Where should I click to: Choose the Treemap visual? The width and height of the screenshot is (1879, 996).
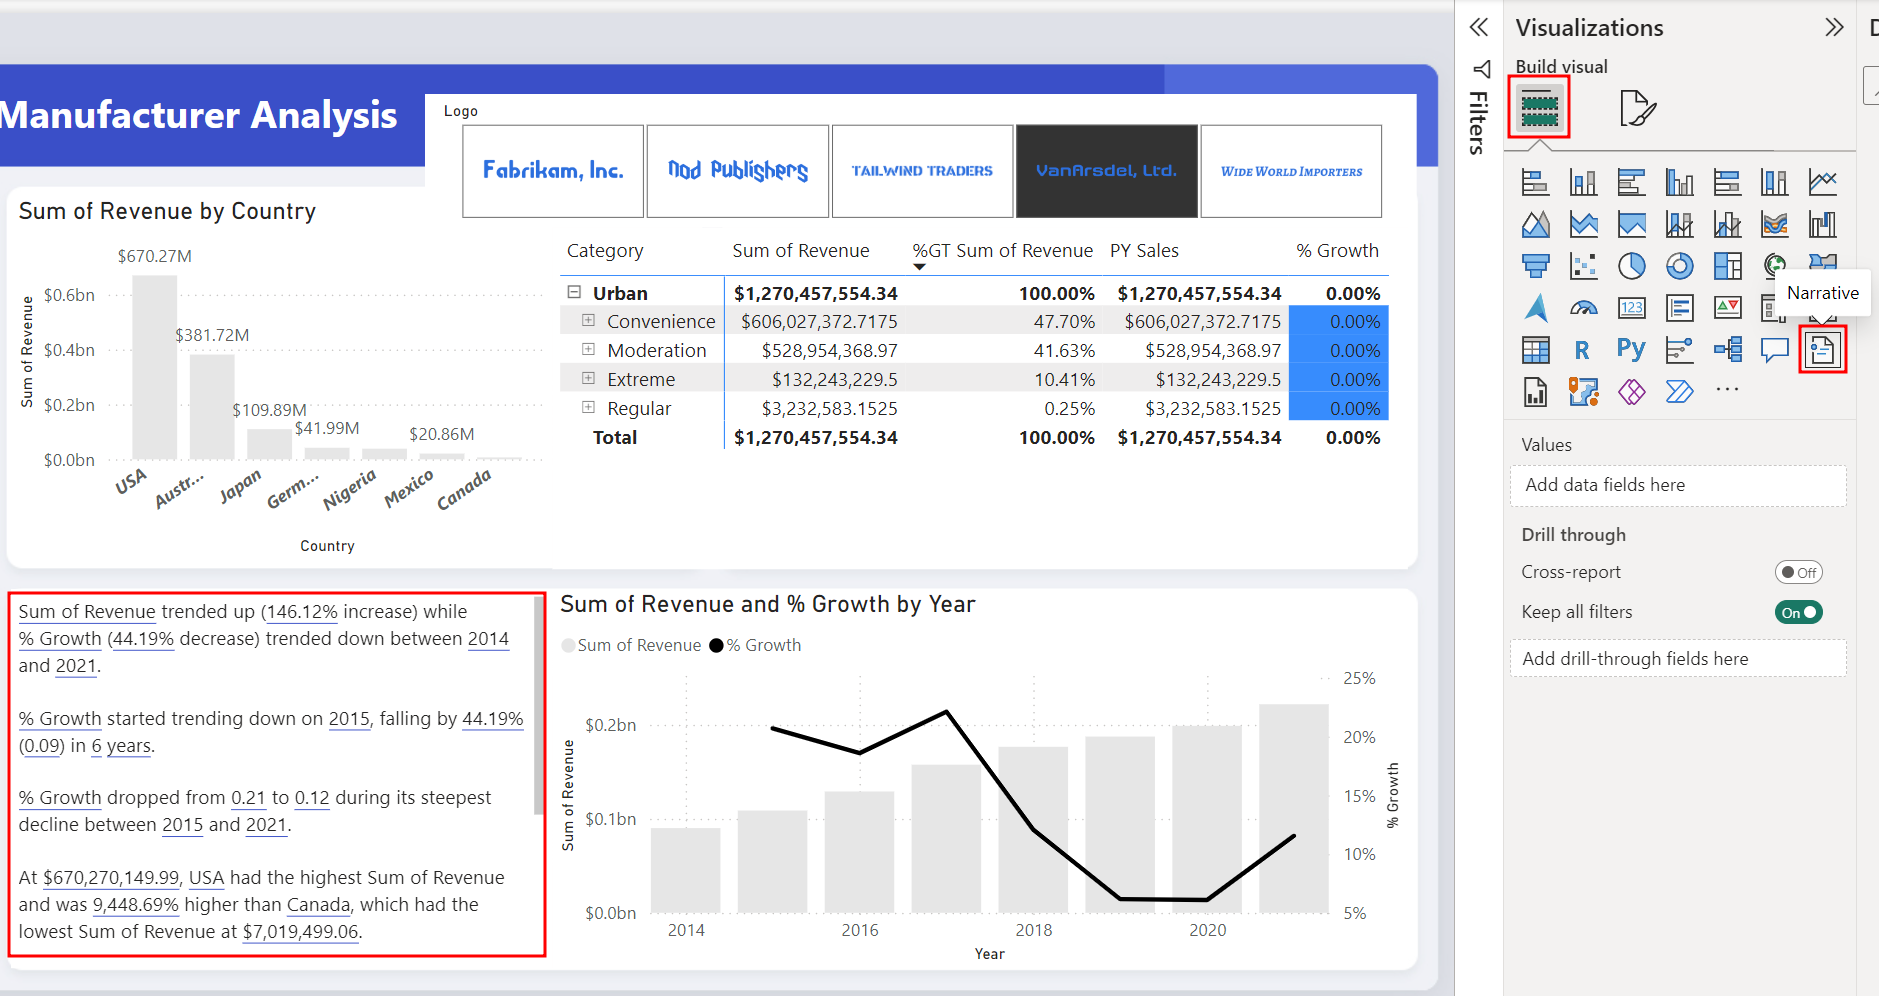click(1727, 266)
